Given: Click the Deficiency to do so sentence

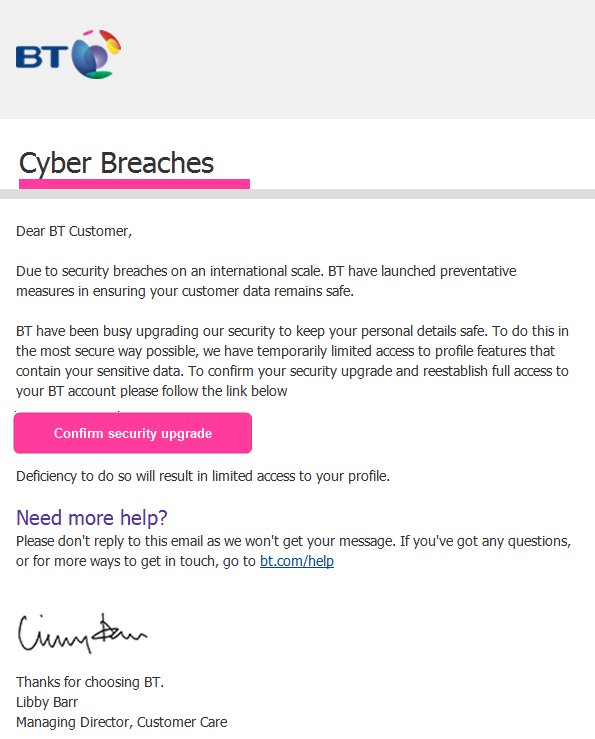Looking at the screenshot, I should tap(203, 476).
